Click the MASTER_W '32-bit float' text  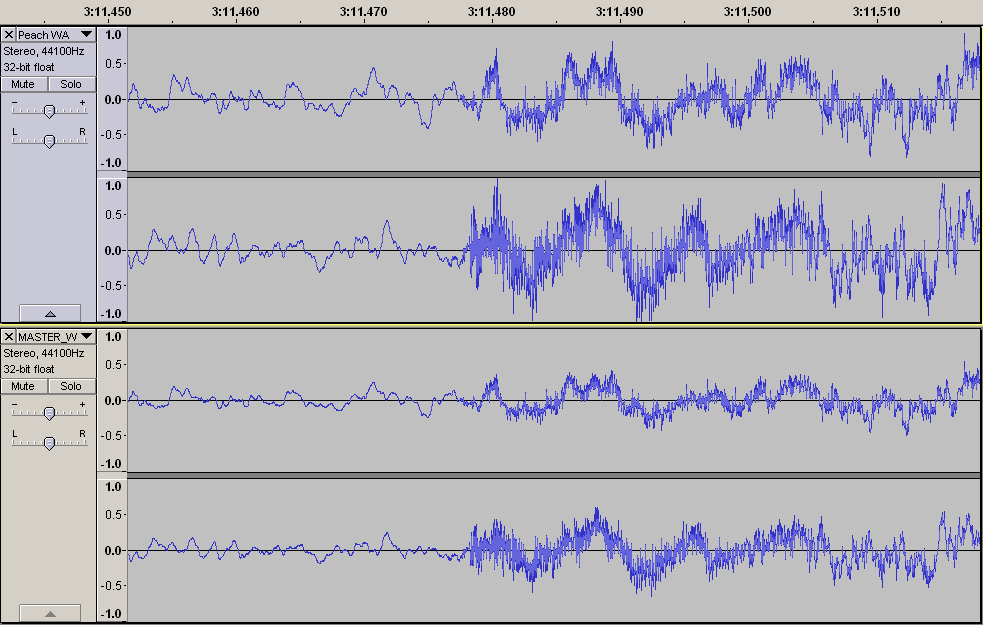29,369
